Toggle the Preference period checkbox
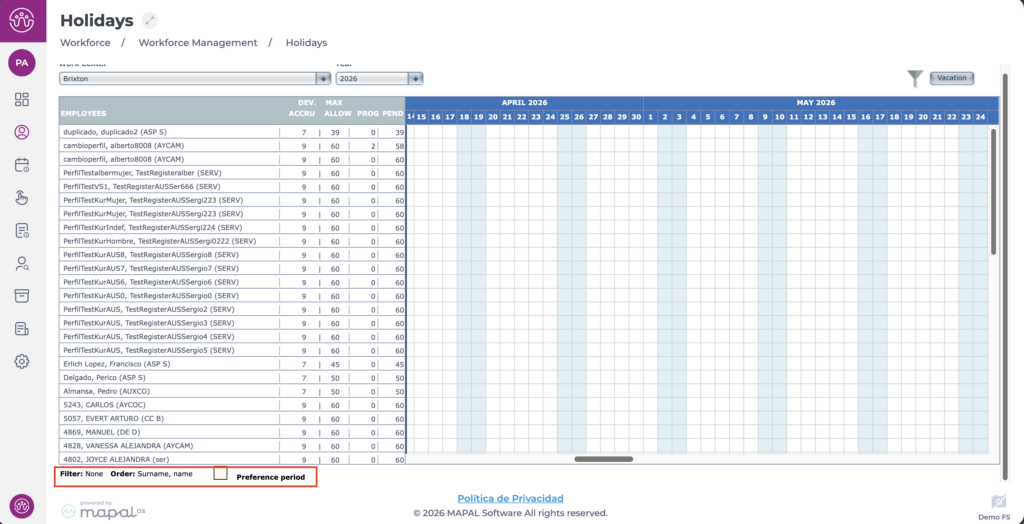 click(220, 473)
